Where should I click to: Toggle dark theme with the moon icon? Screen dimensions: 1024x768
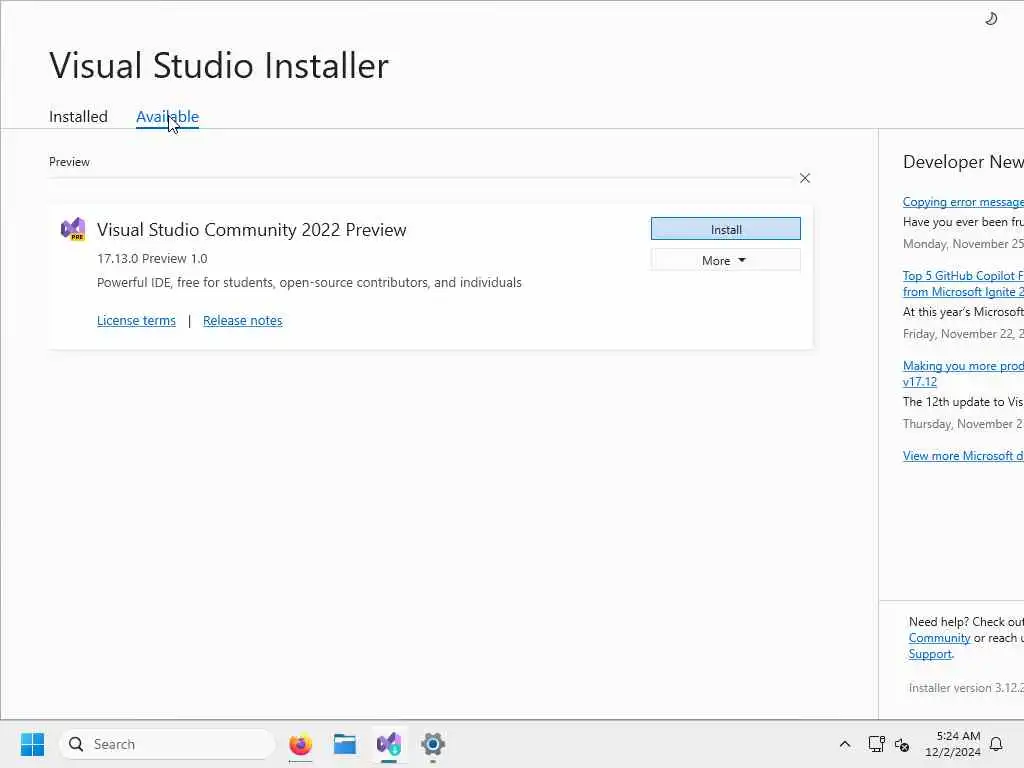(x=991, y=19)
